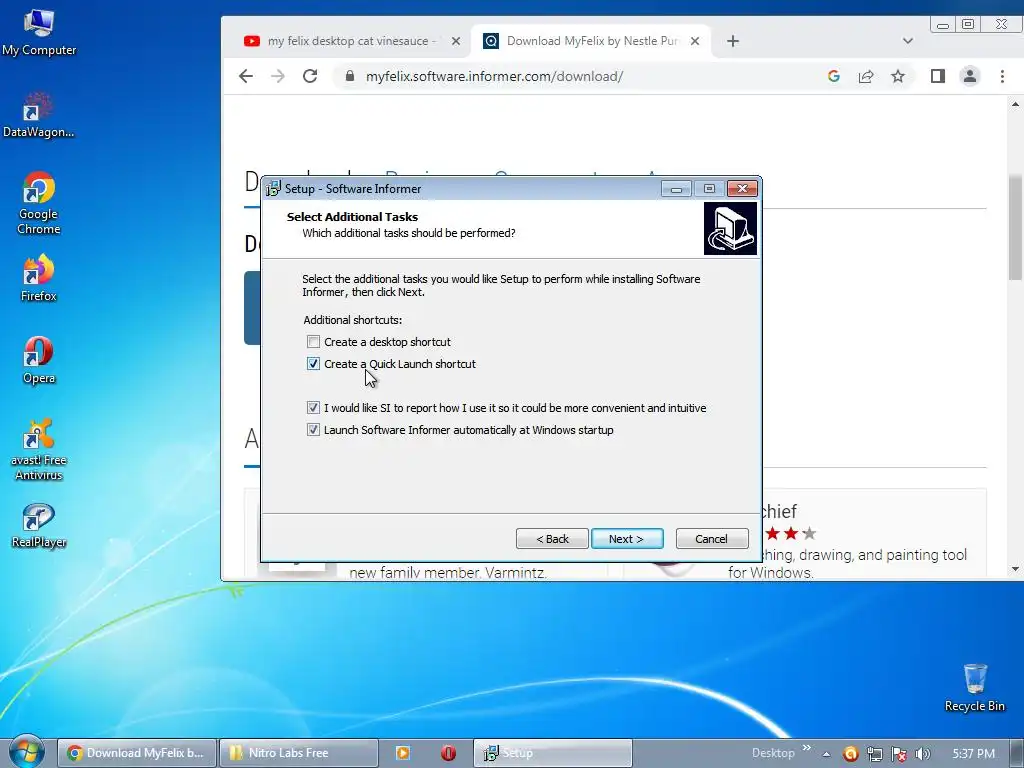Check the Create a desktop shortcut box

click(313, 342)
